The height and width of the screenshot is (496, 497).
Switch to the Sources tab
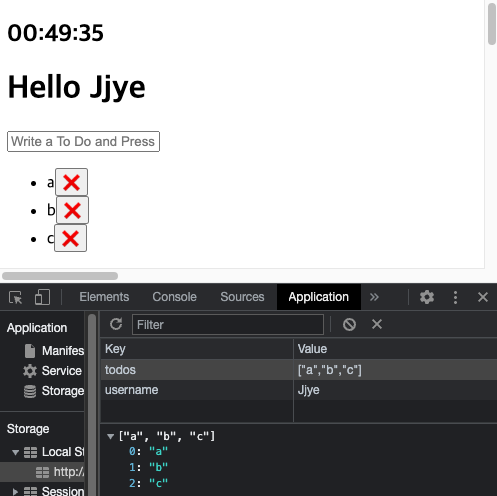point(242,297)
